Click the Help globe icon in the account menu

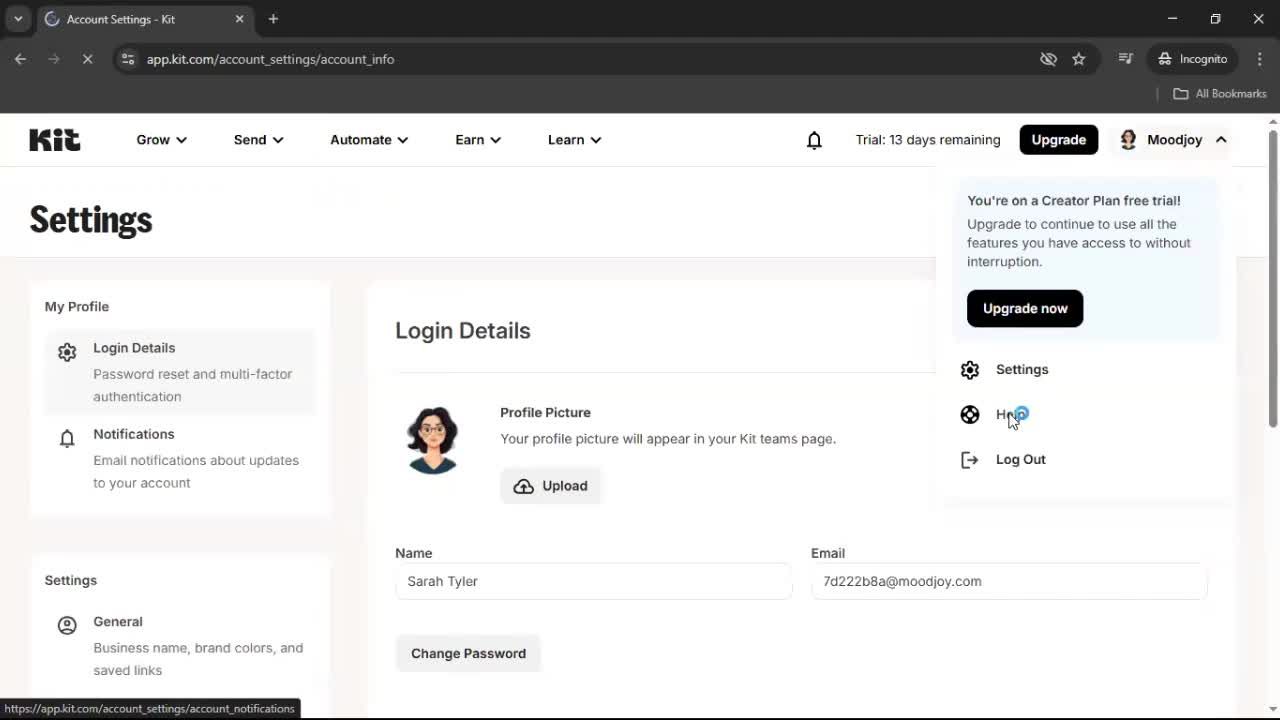coord(969,414)
